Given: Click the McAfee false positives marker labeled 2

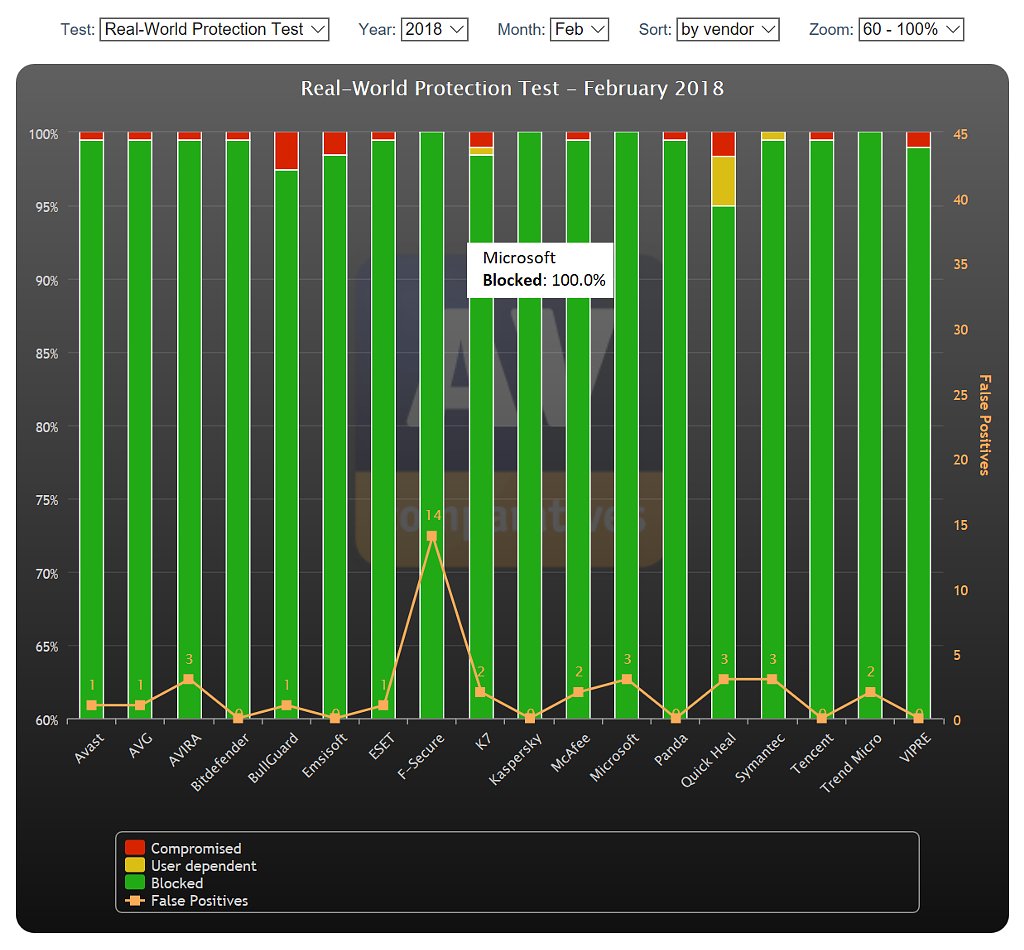Looking at the screenshot, I should pos(578,692).
